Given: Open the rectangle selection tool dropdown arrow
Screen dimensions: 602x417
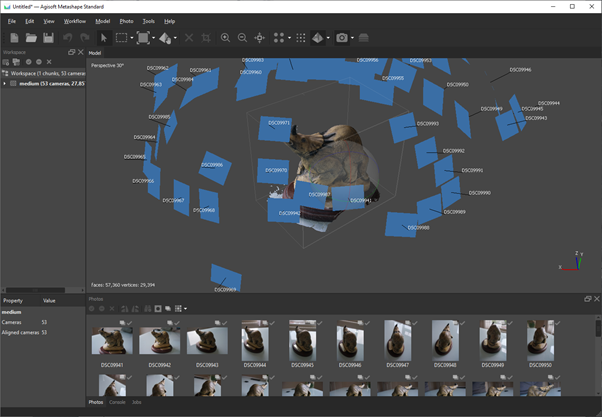Looking at the screenshot, I should tap(133, 39).
